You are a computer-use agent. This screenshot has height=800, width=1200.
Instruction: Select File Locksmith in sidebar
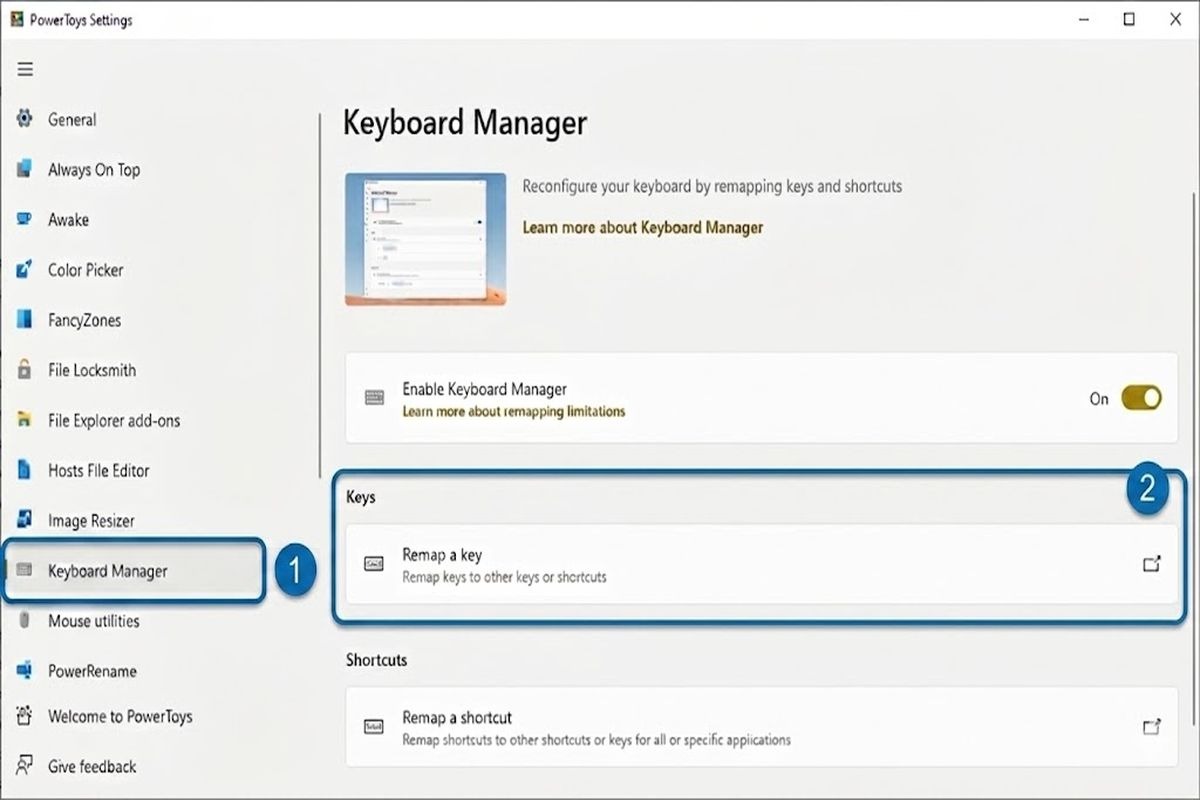pyautogui.click(x=92, y=370)
